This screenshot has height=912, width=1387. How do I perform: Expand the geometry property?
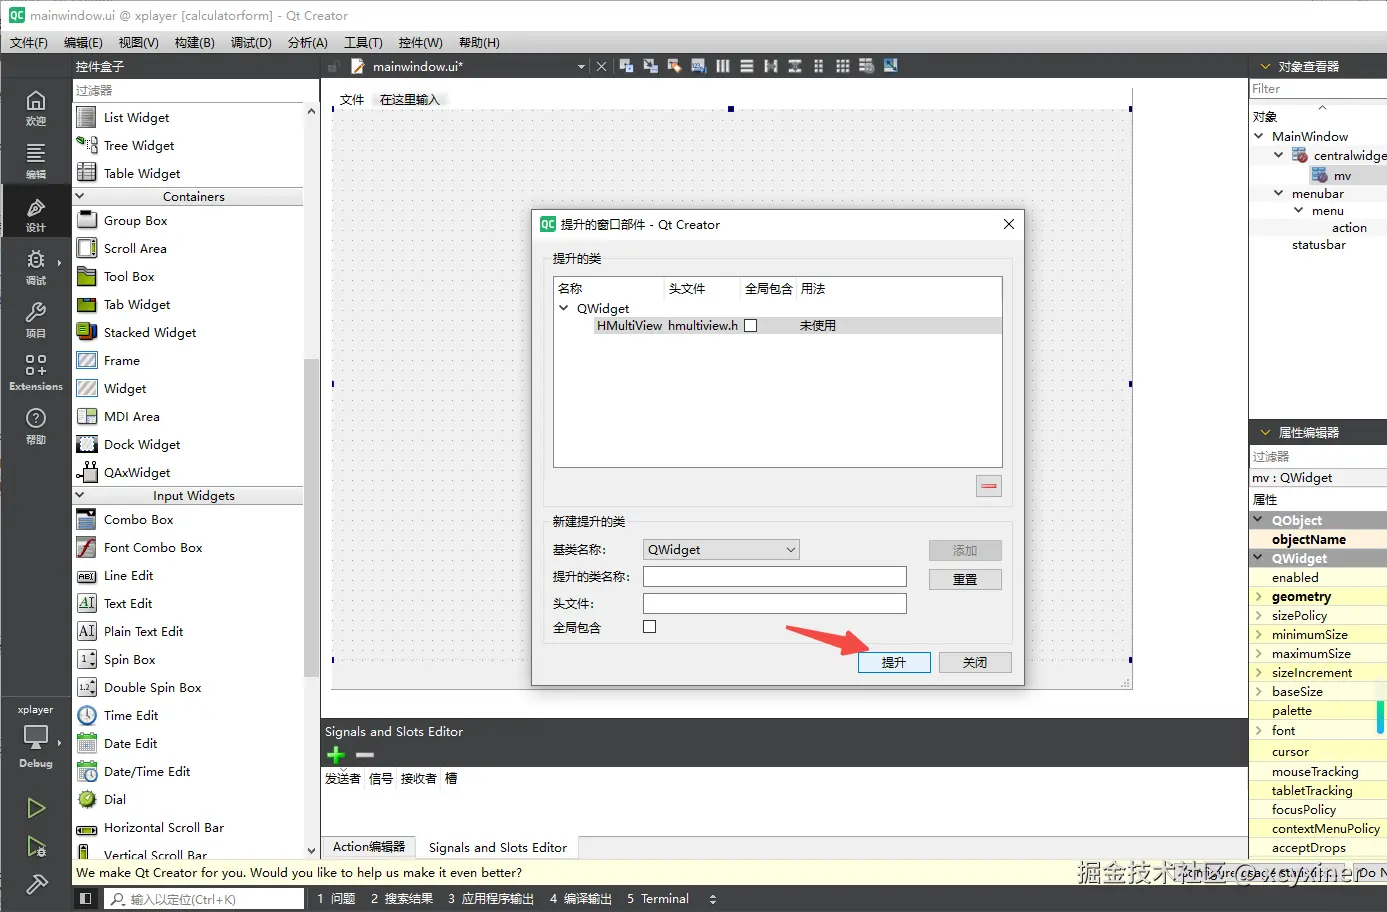(x=1259, y=597)
